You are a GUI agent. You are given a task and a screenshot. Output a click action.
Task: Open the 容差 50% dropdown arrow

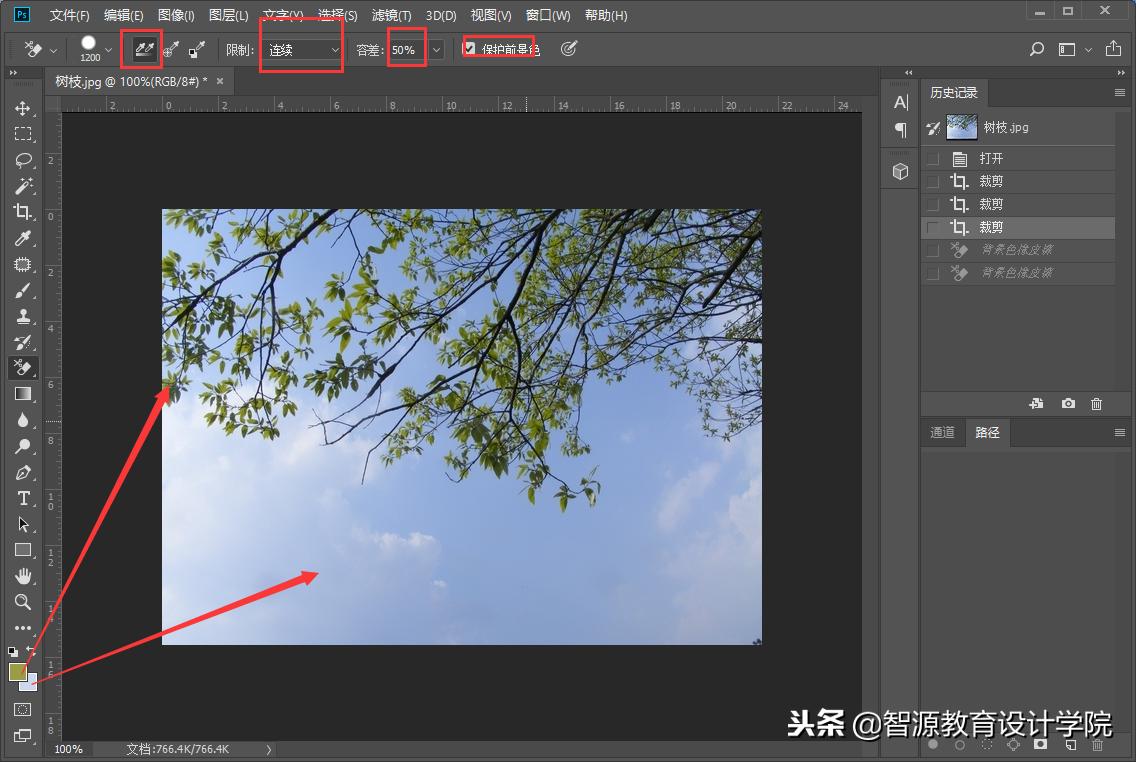tap(435, 48)
